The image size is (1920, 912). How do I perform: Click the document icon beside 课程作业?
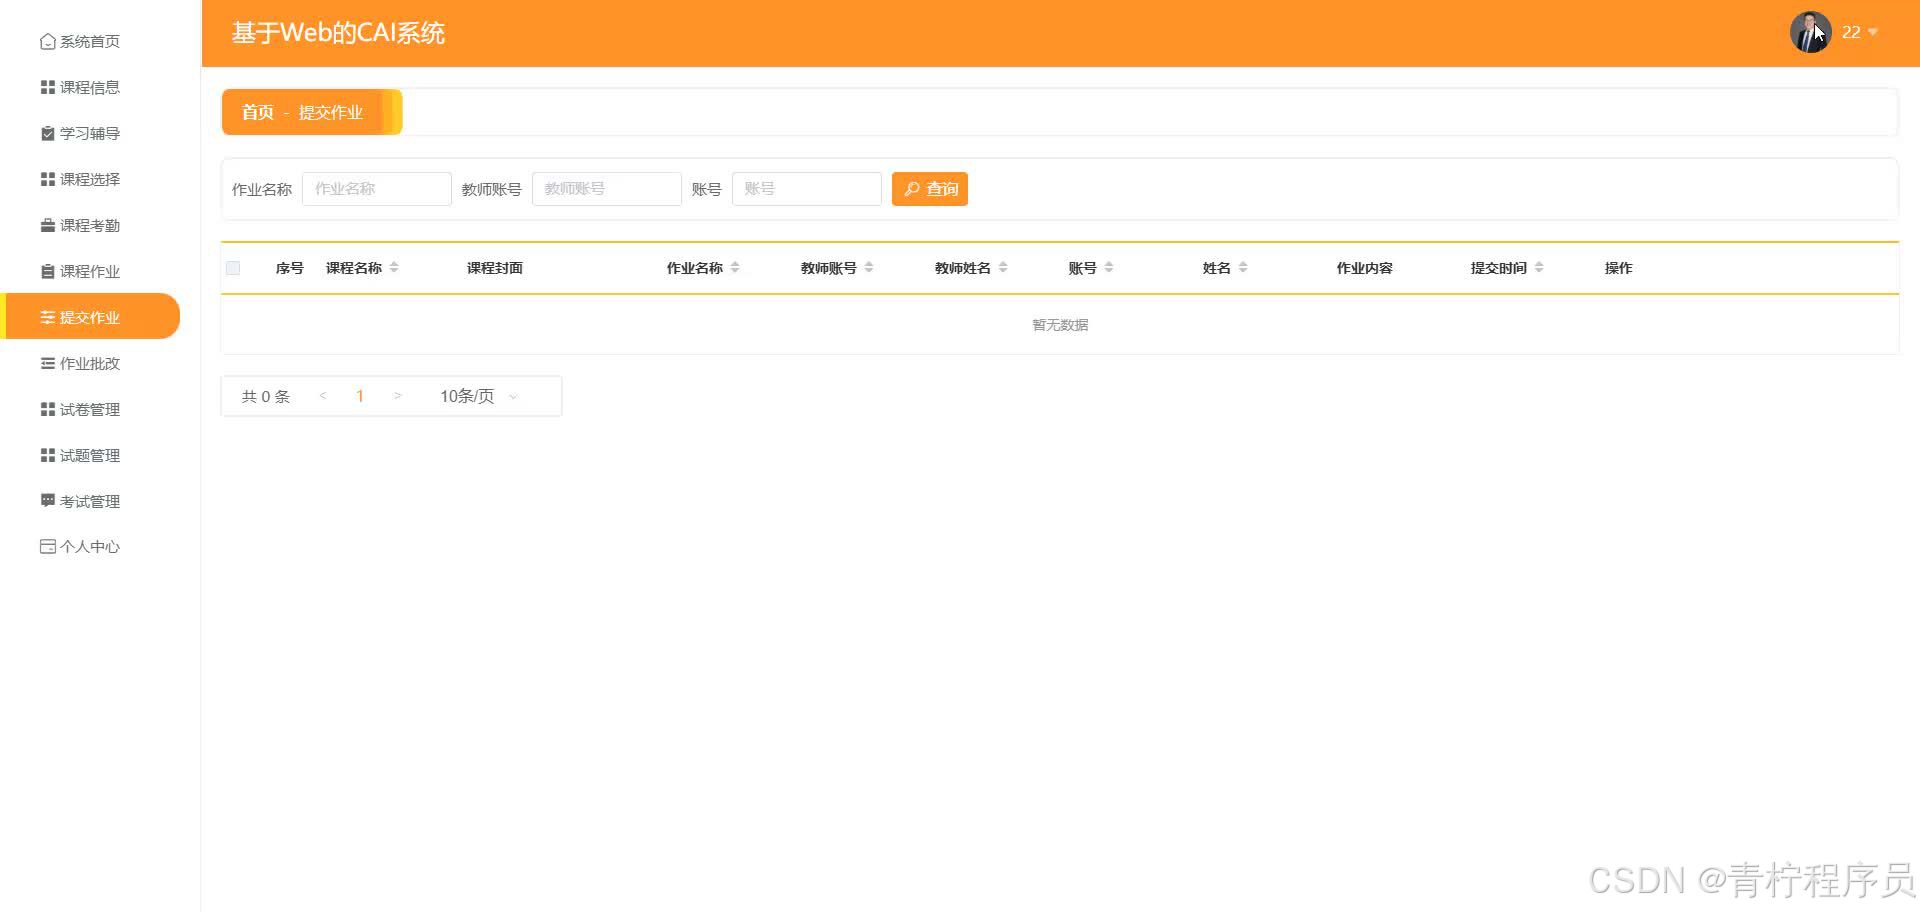pyautogui.click(x=47, y=271)
